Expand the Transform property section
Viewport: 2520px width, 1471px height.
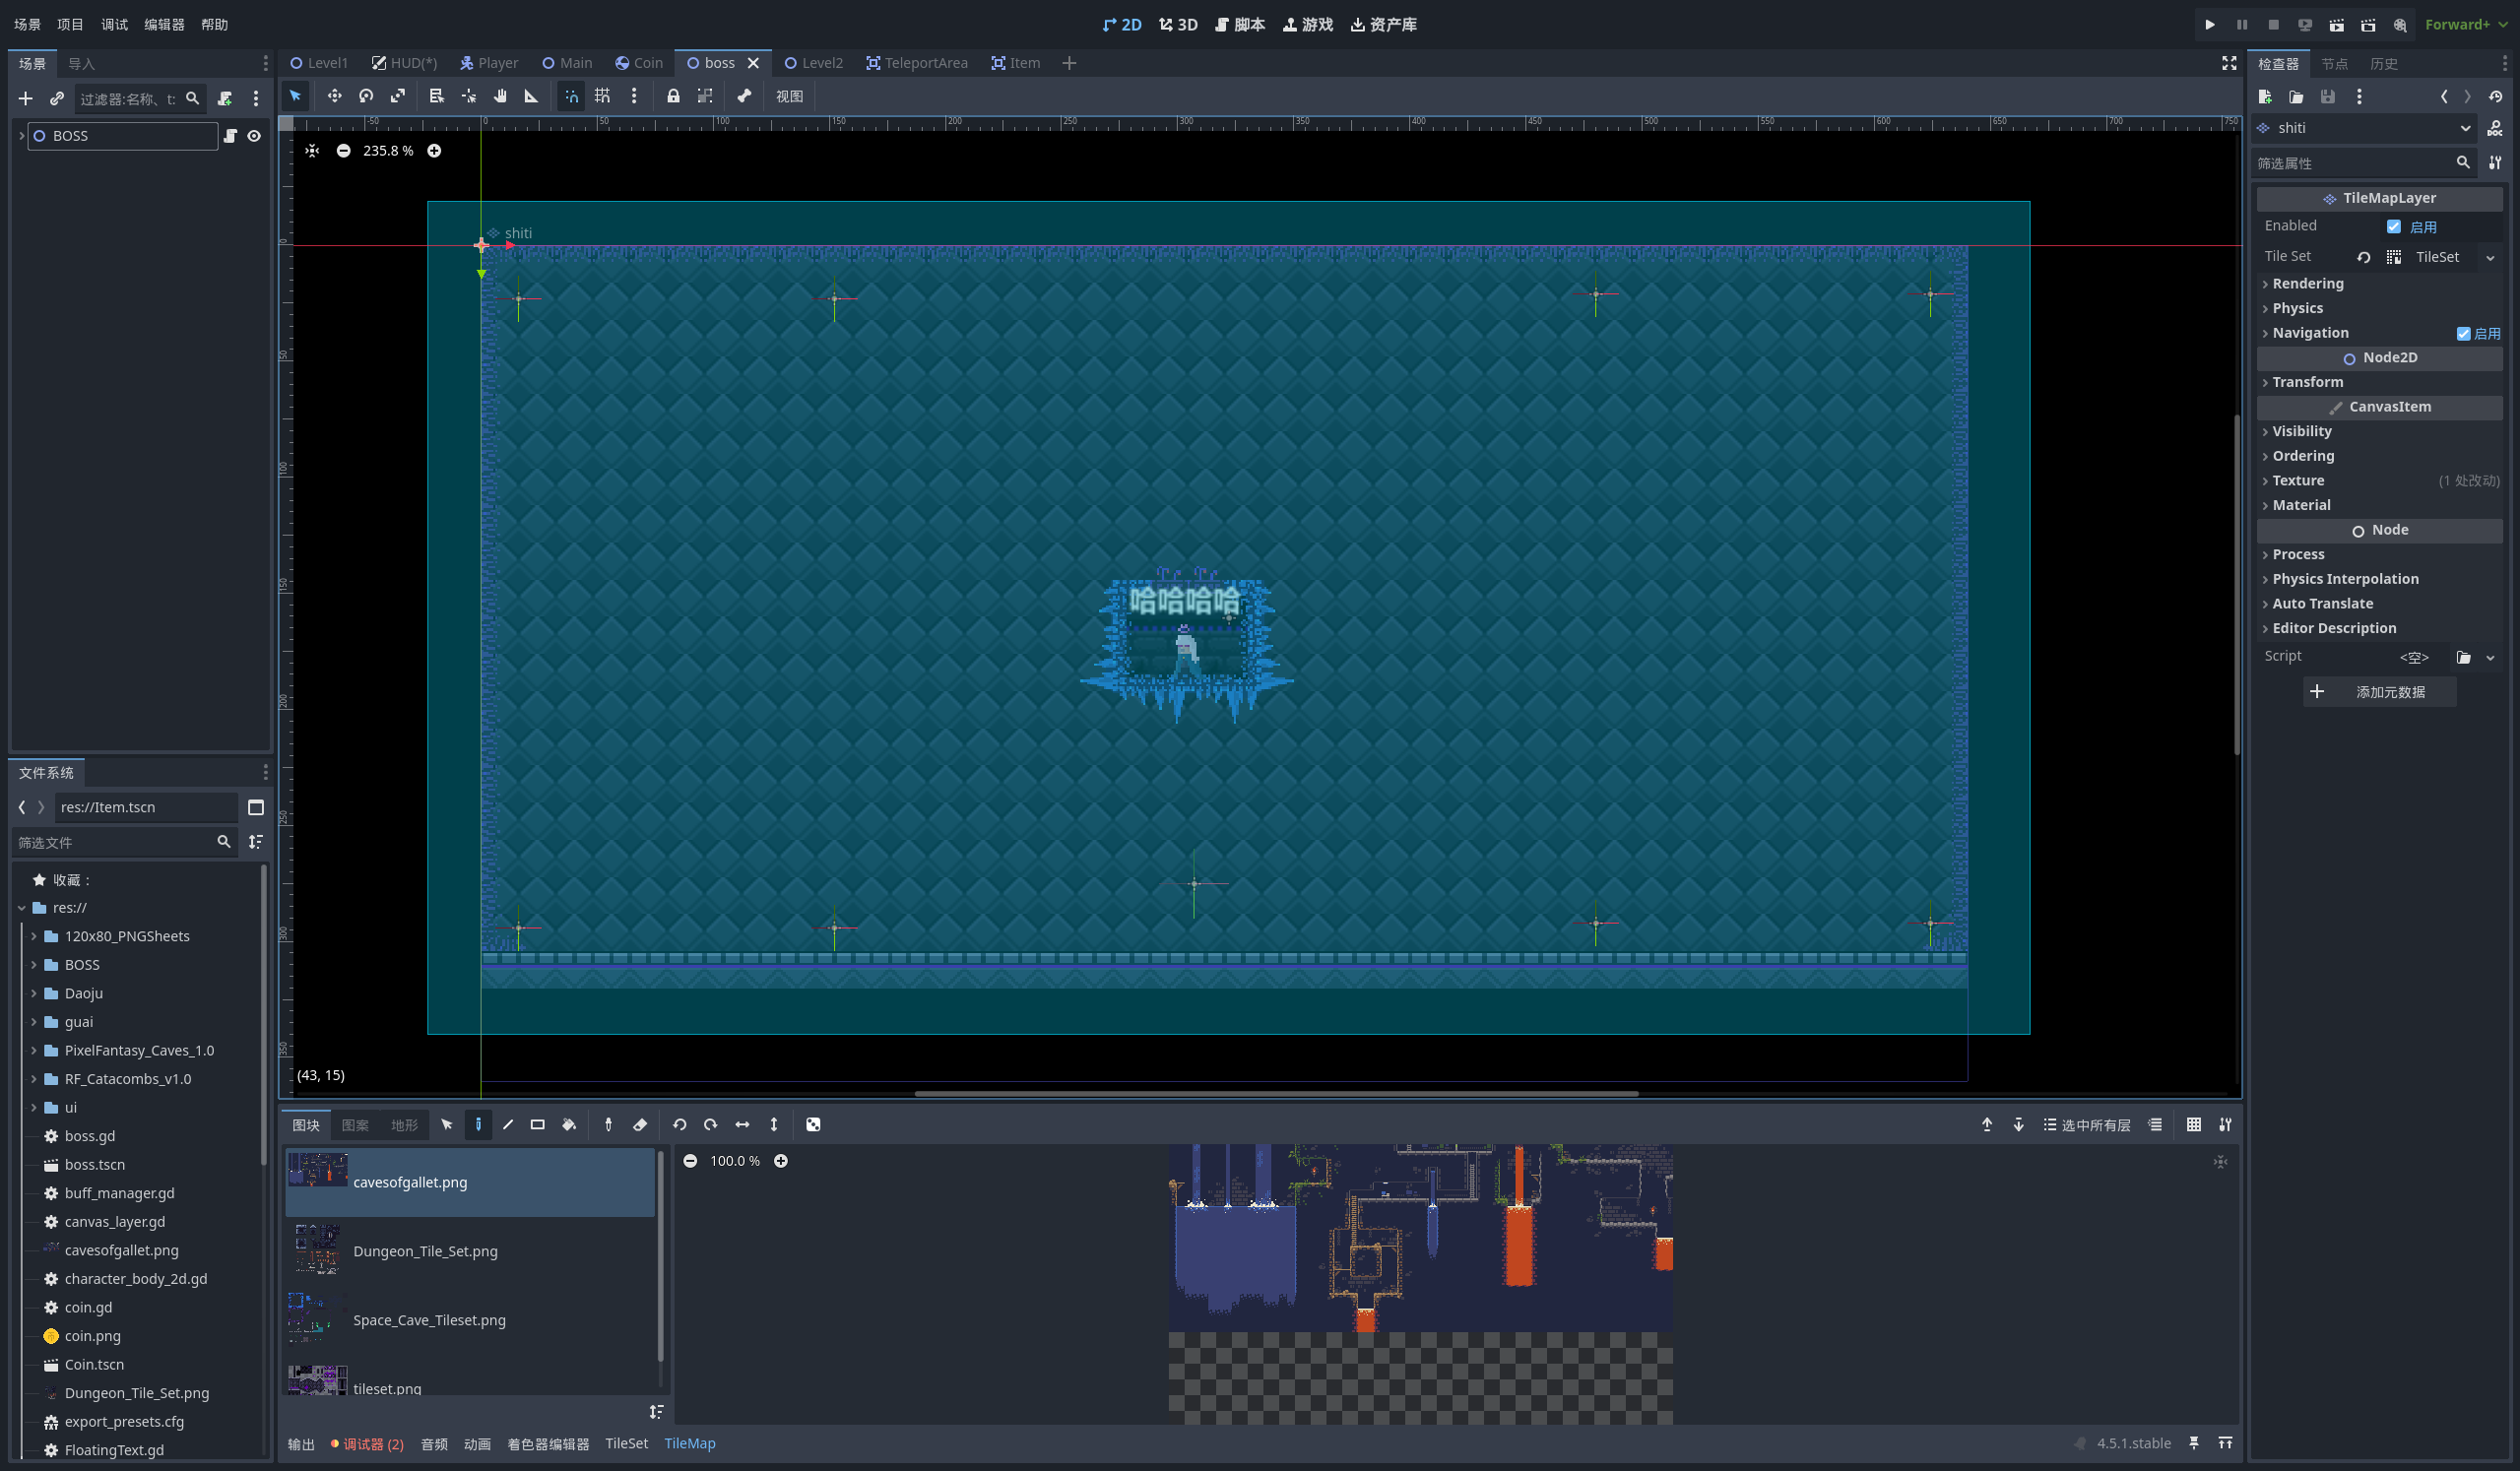pyautogui.click(x=2307, y=382)
